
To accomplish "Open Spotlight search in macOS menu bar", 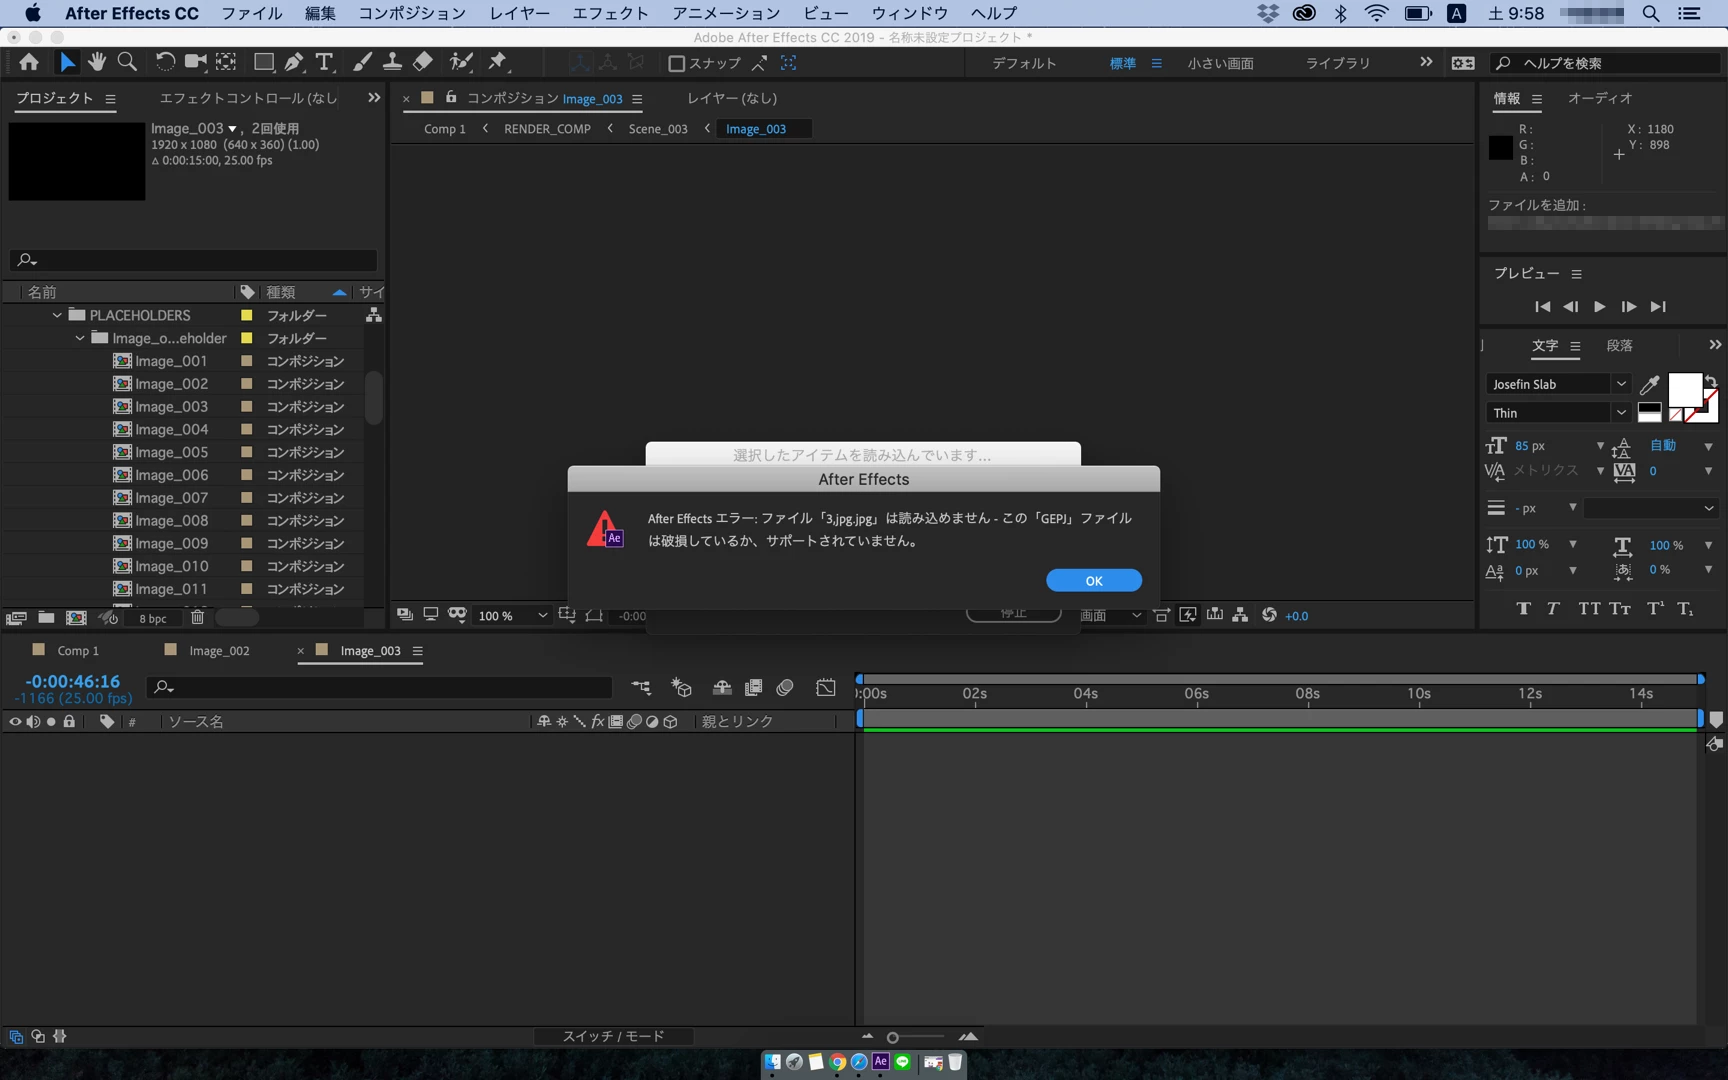I will (1651, 13).
